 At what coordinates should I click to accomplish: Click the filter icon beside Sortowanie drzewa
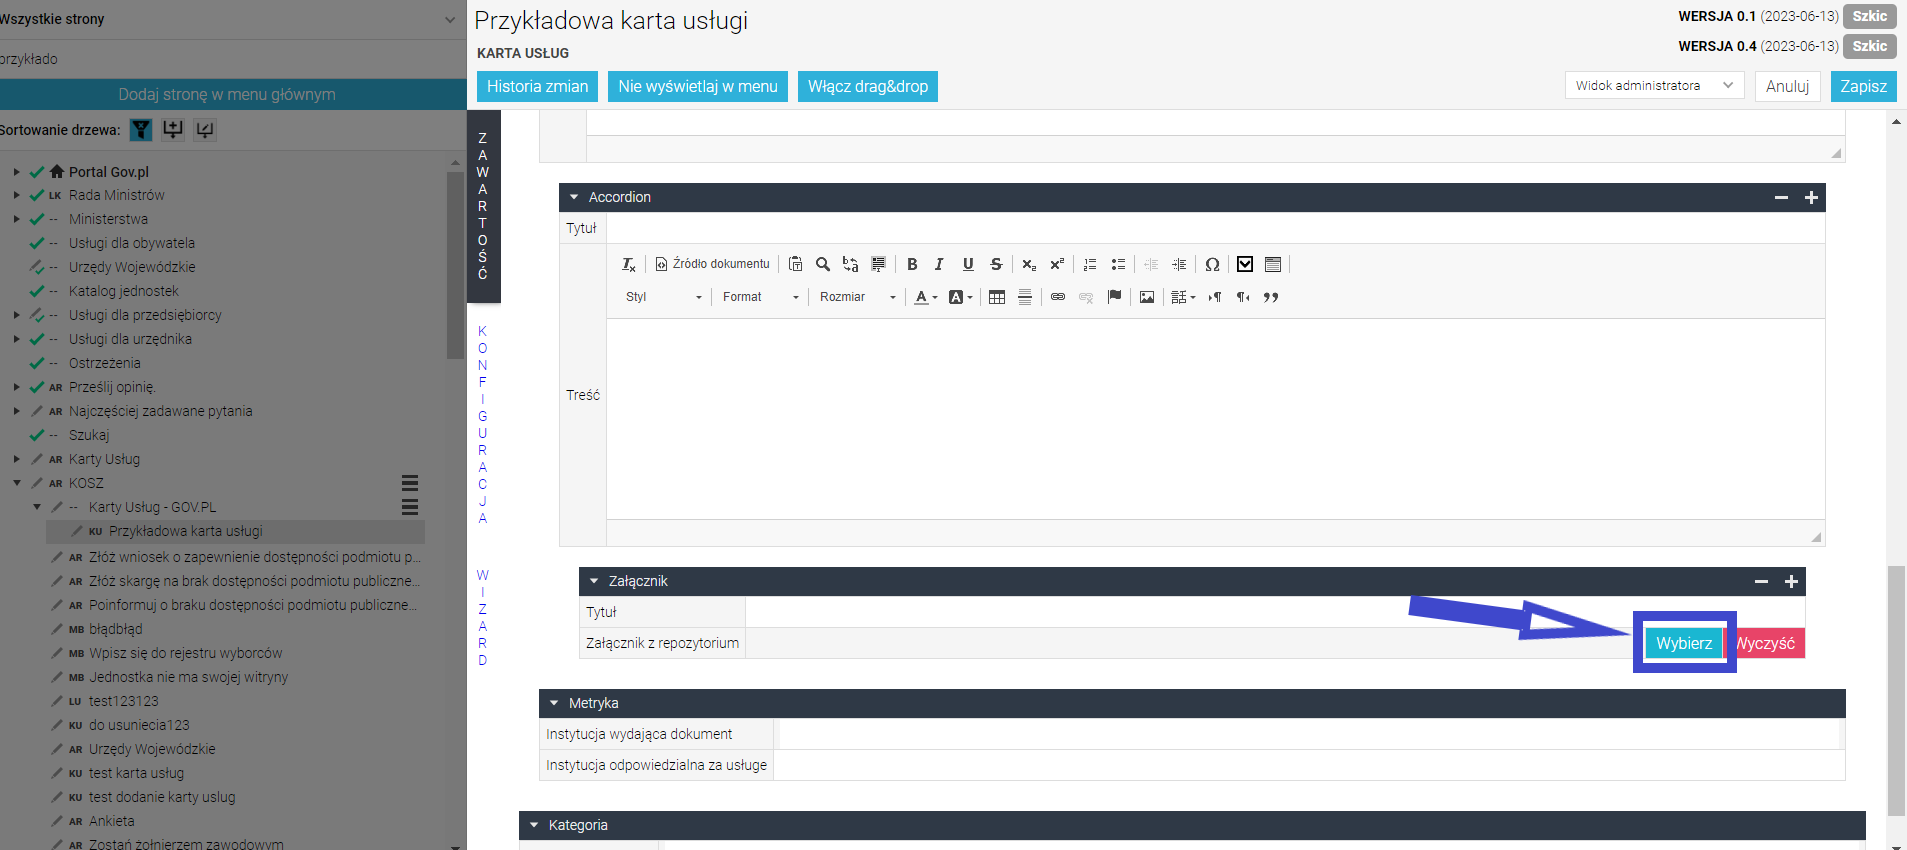pyautogui.click(x=141, y=130)
